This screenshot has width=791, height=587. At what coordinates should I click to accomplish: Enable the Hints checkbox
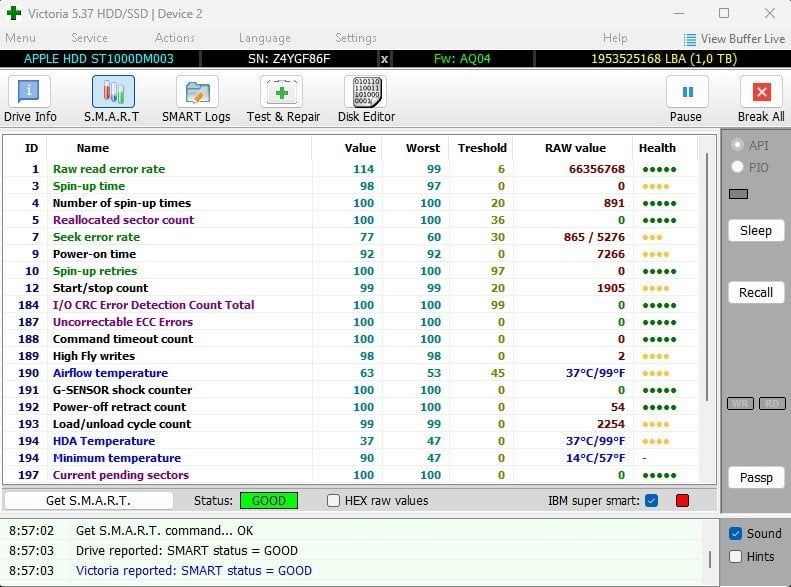coord(736,557)
